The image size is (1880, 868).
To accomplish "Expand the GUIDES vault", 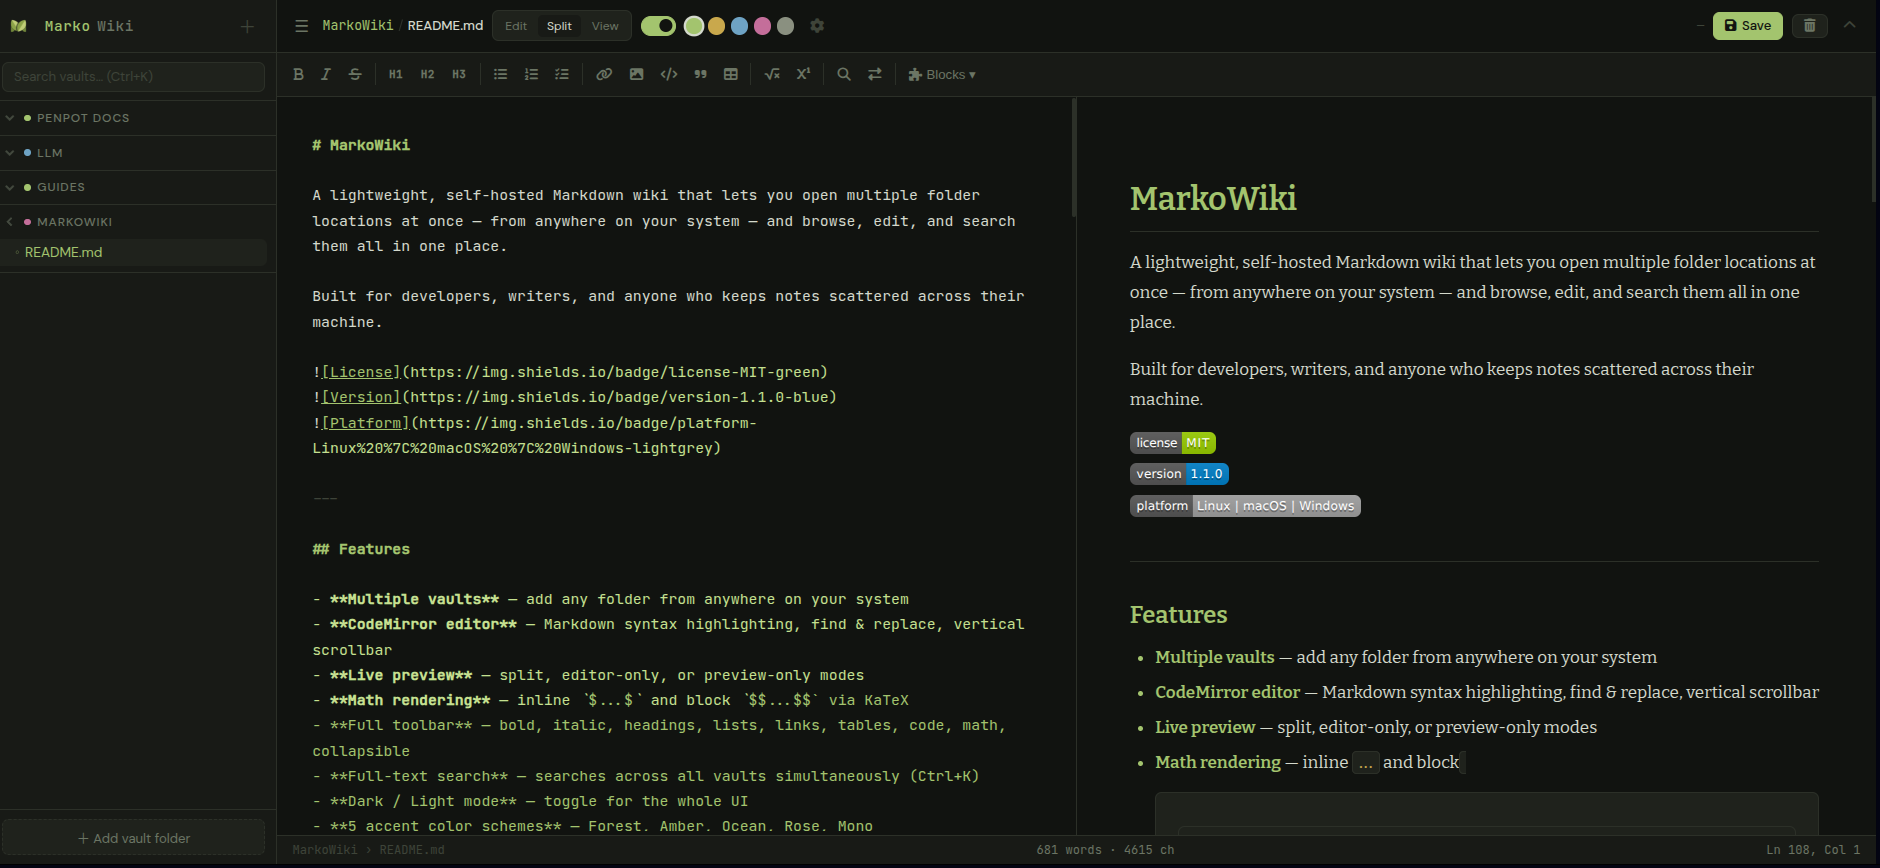I will point(138,187).
